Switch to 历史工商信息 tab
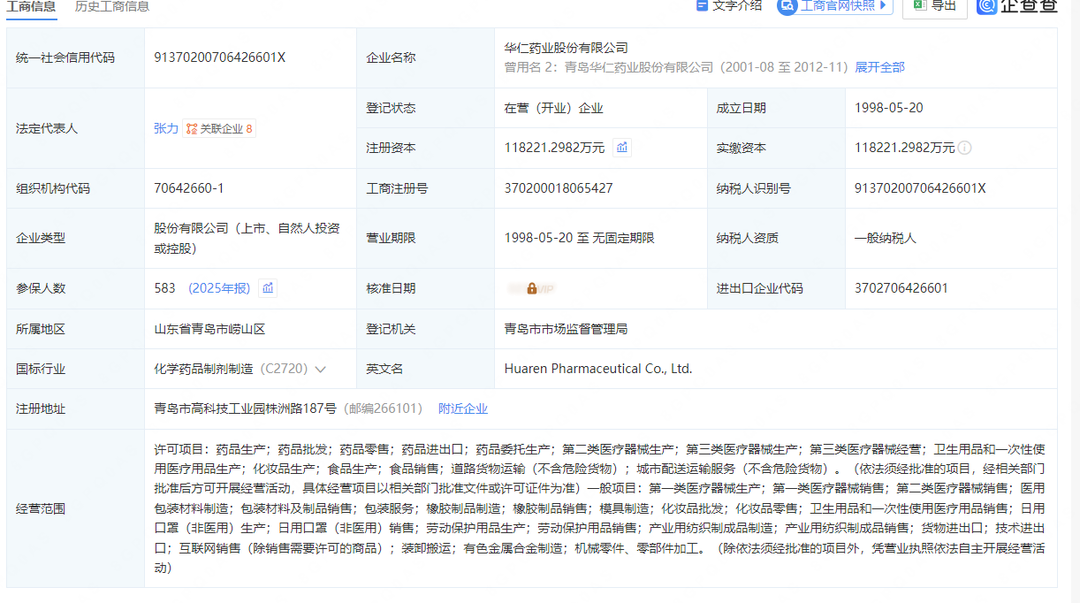 tap(112, 7)
